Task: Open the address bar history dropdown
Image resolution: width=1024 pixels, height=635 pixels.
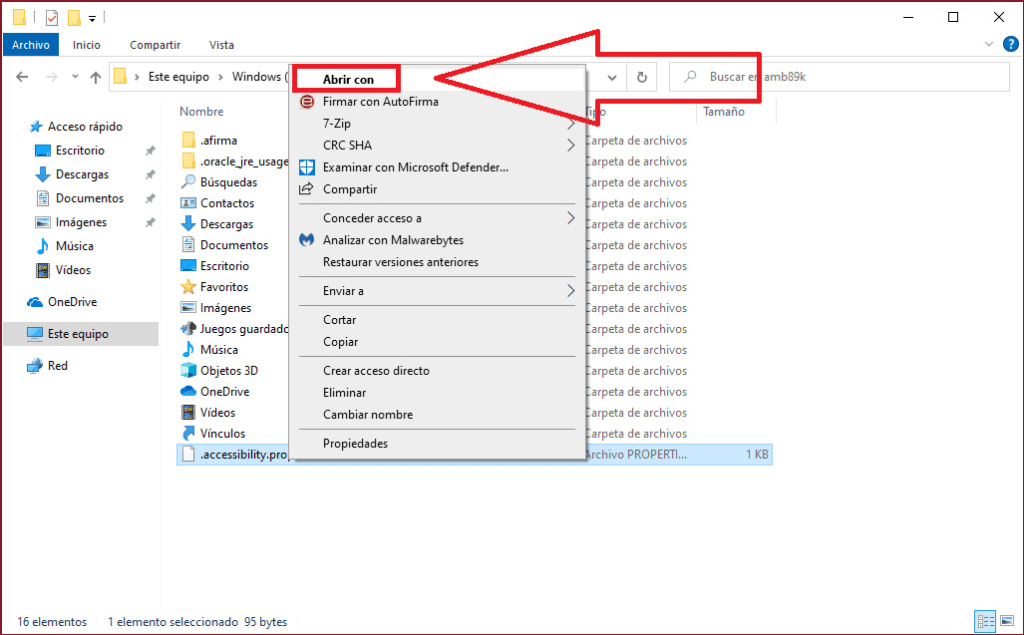Action: (x=612, y=77)
